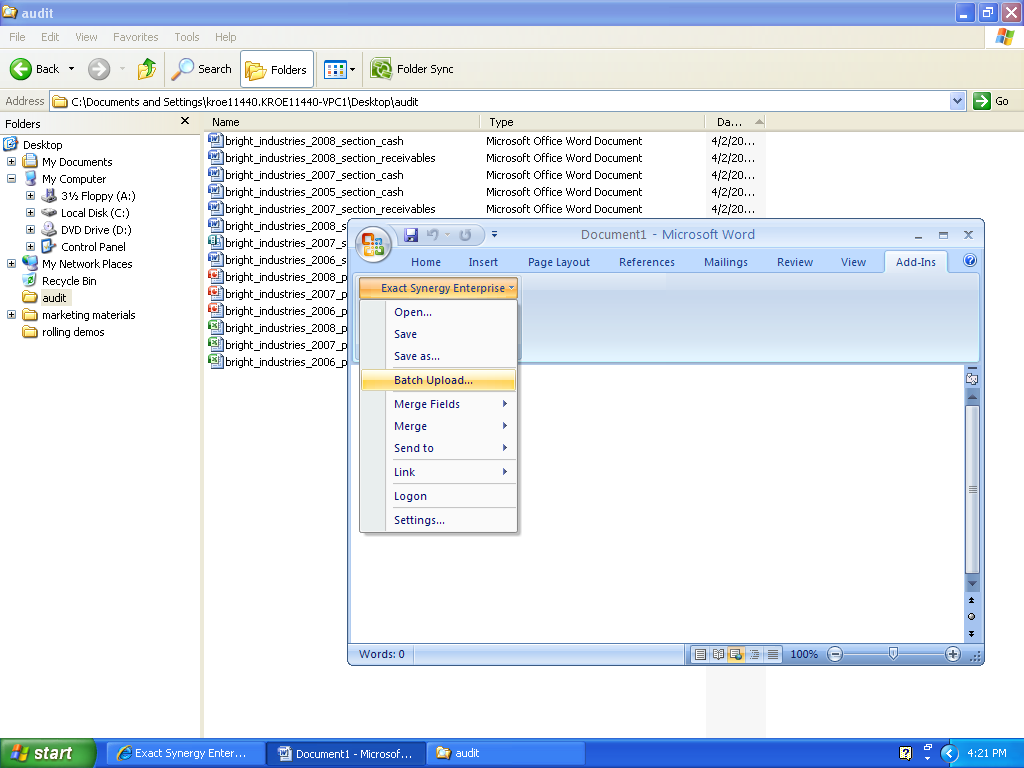The image size is (1024, 768).
Task: Expand Local Disk (C:) tree node
Action: (30, 212)
